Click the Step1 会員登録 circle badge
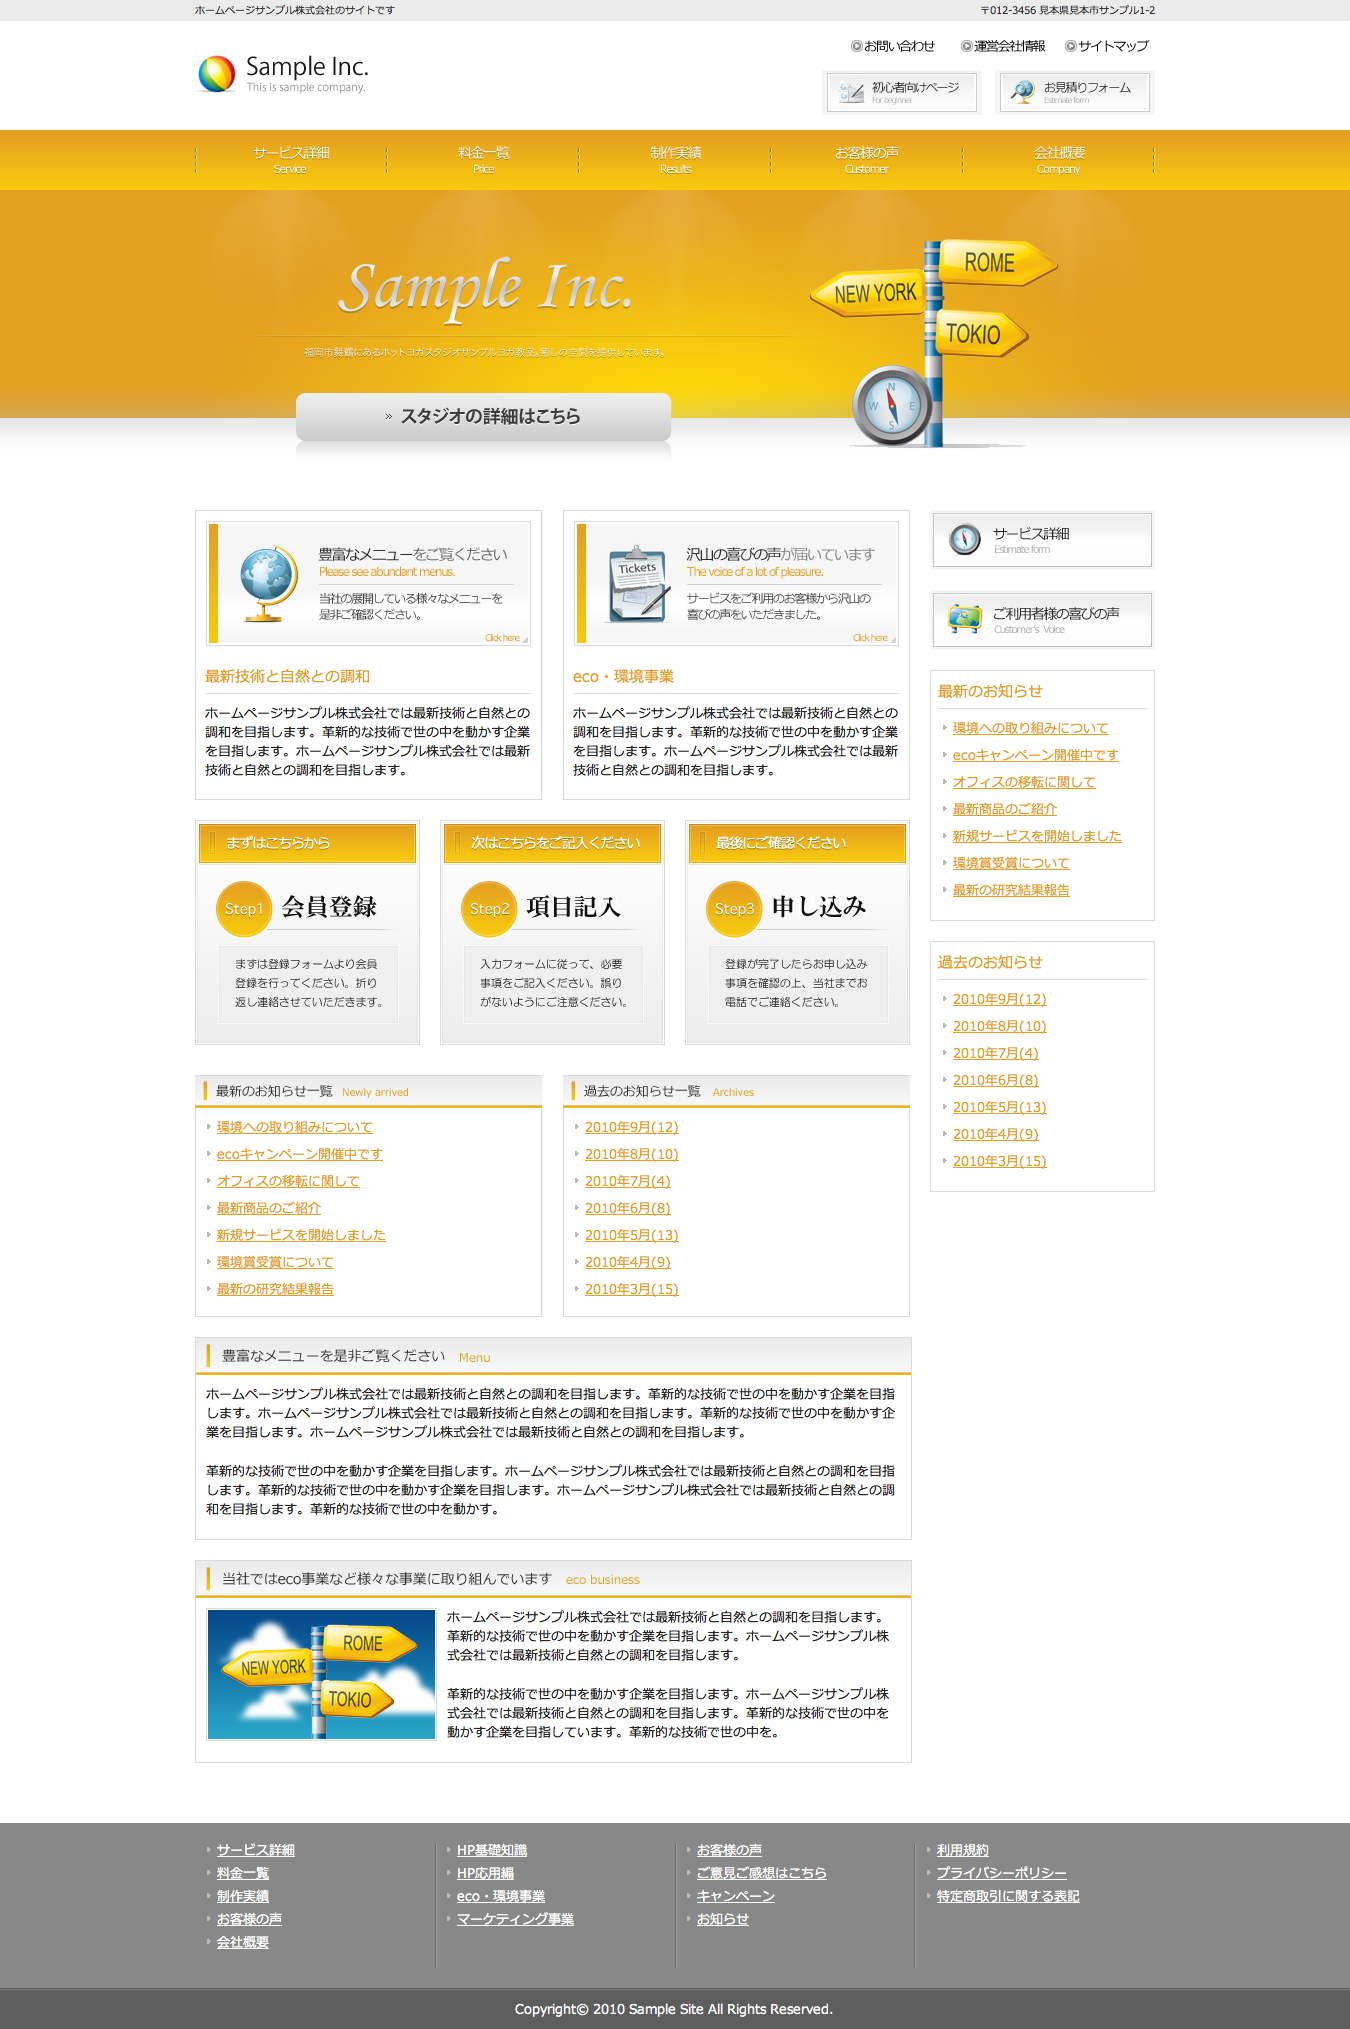 tap(243, 908)
